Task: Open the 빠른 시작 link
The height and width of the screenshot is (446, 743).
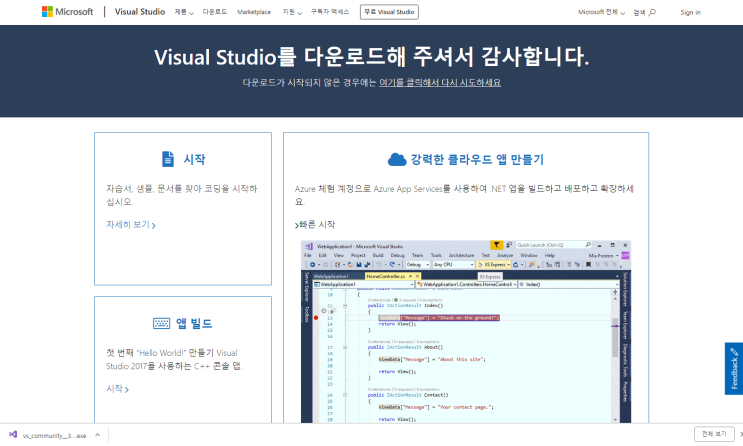Action: pos(315,225)
